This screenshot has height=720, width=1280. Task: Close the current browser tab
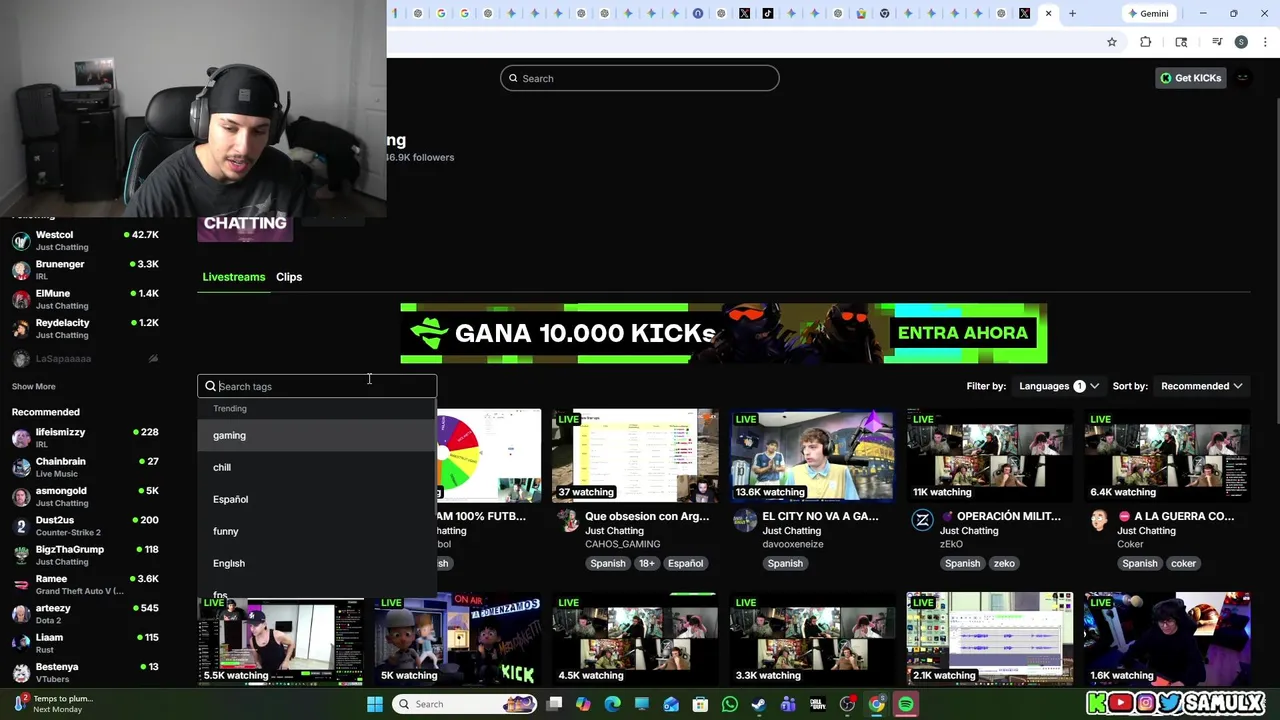[x=1048, y=13]
